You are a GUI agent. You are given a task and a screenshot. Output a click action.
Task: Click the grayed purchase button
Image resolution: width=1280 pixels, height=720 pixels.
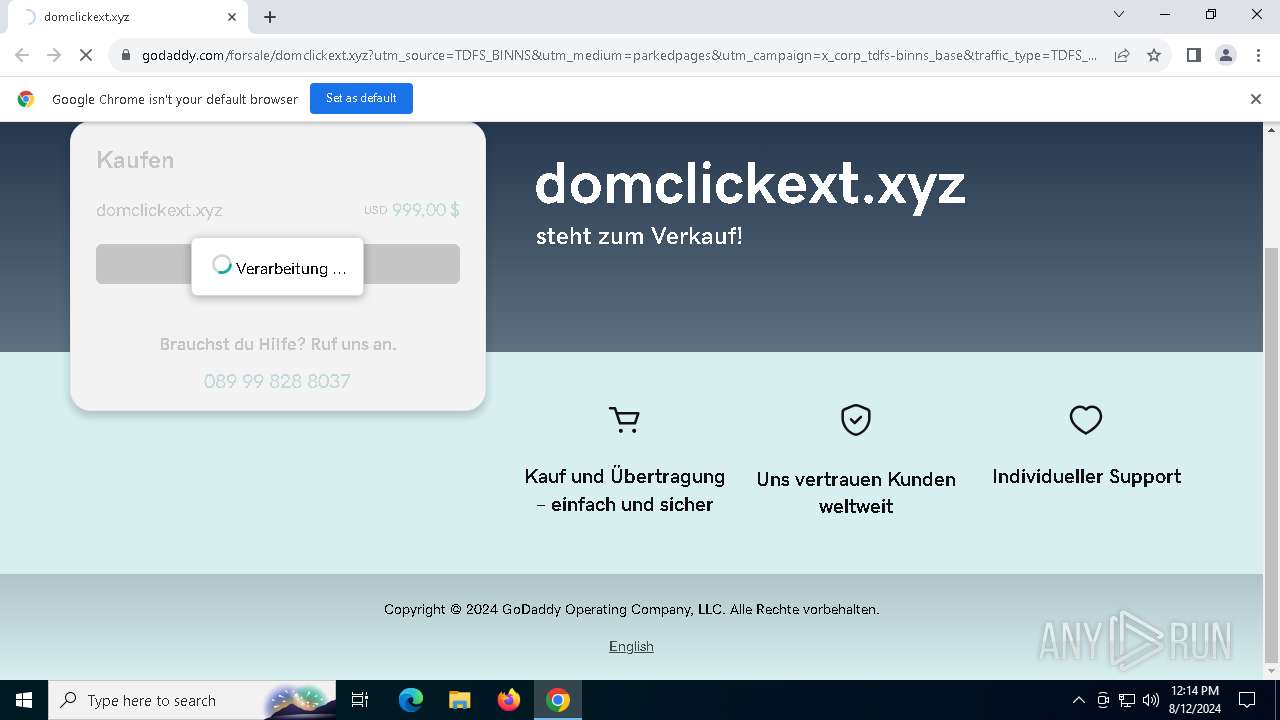278,264
